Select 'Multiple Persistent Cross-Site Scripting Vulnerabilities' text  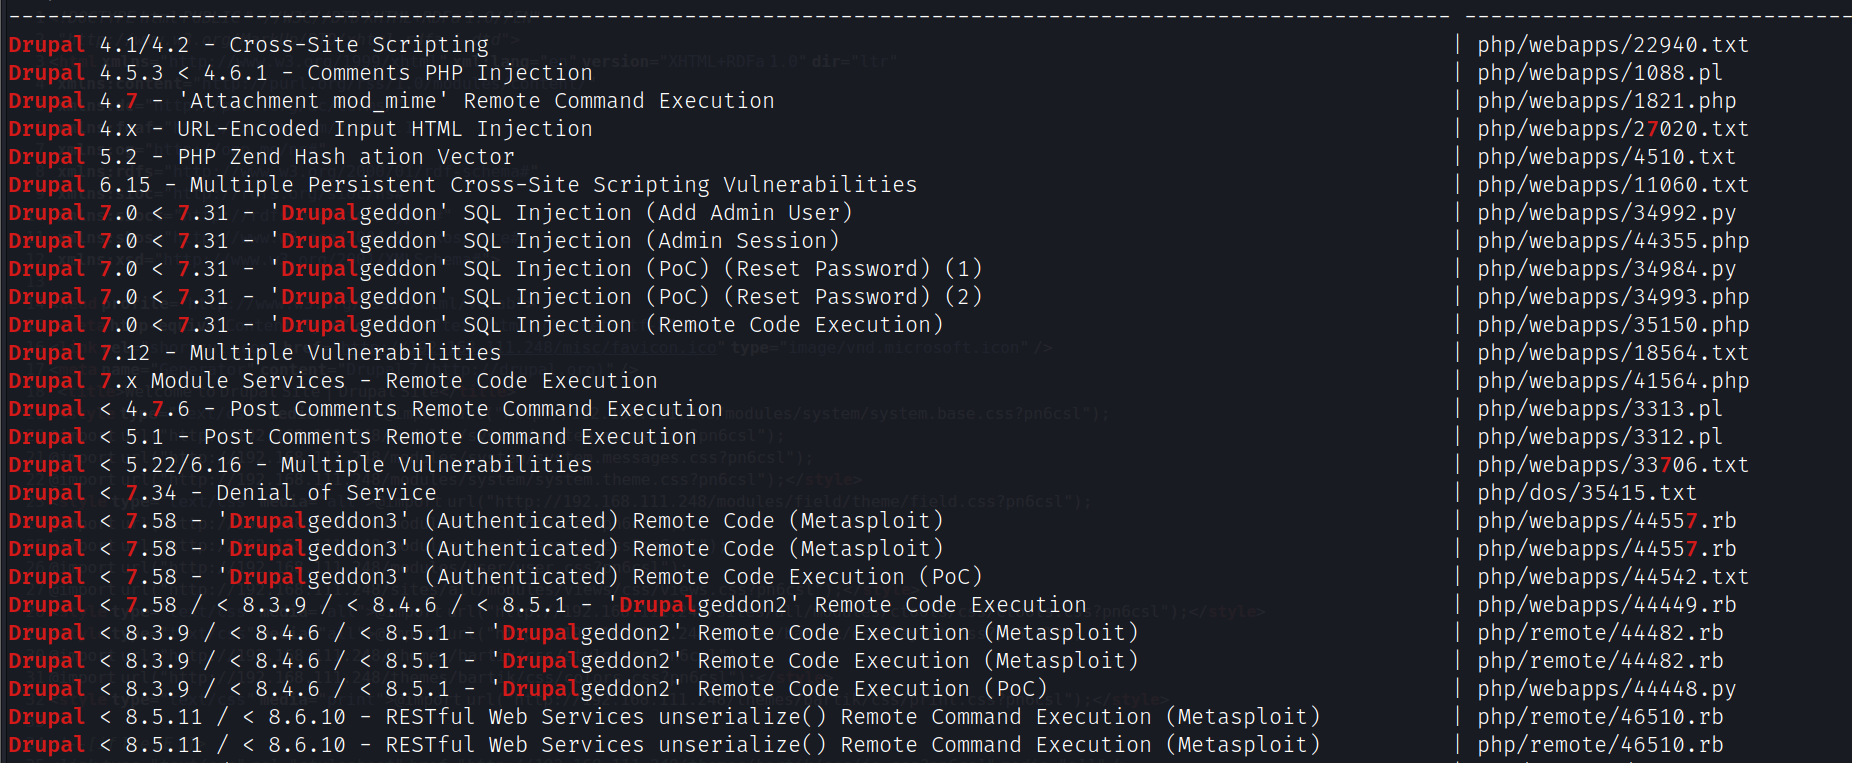tap(553, 185)
